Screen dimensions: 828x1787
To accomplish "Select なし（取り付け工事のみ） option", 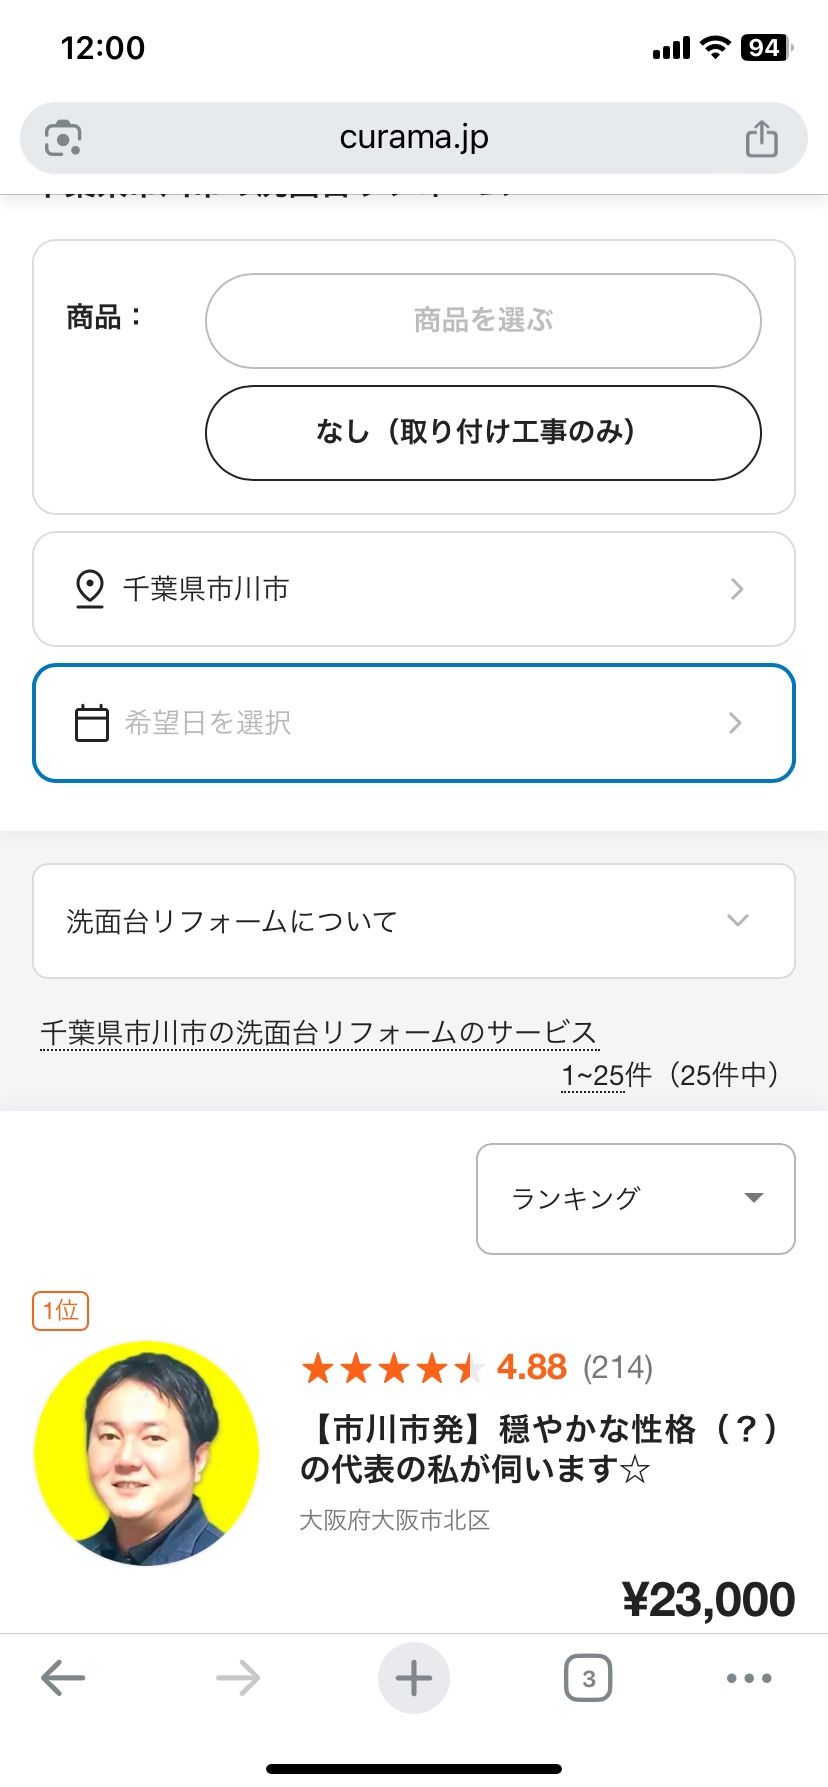I will point(483,433).
